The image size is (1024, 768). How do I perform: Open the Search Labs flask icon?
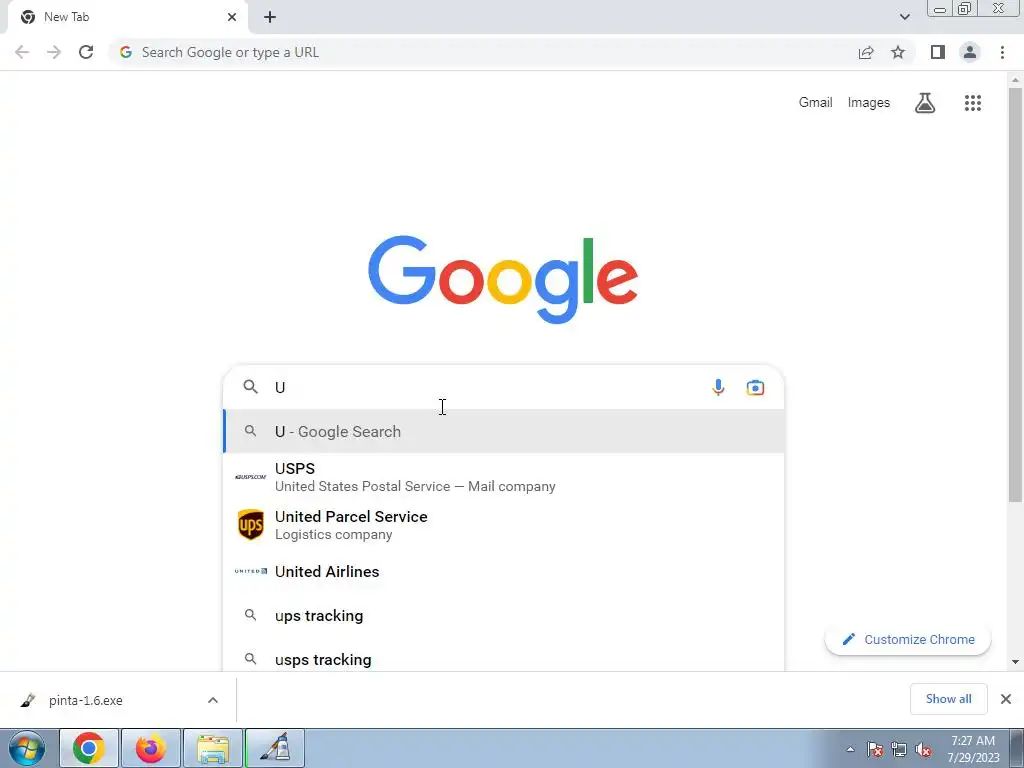[925, 103]
